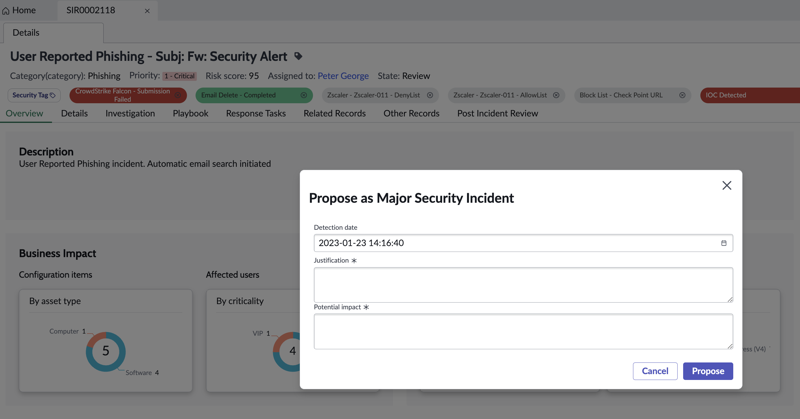Click into the Potential impact text area
This screenshot has height=419, width=800.
pos(523,331)
